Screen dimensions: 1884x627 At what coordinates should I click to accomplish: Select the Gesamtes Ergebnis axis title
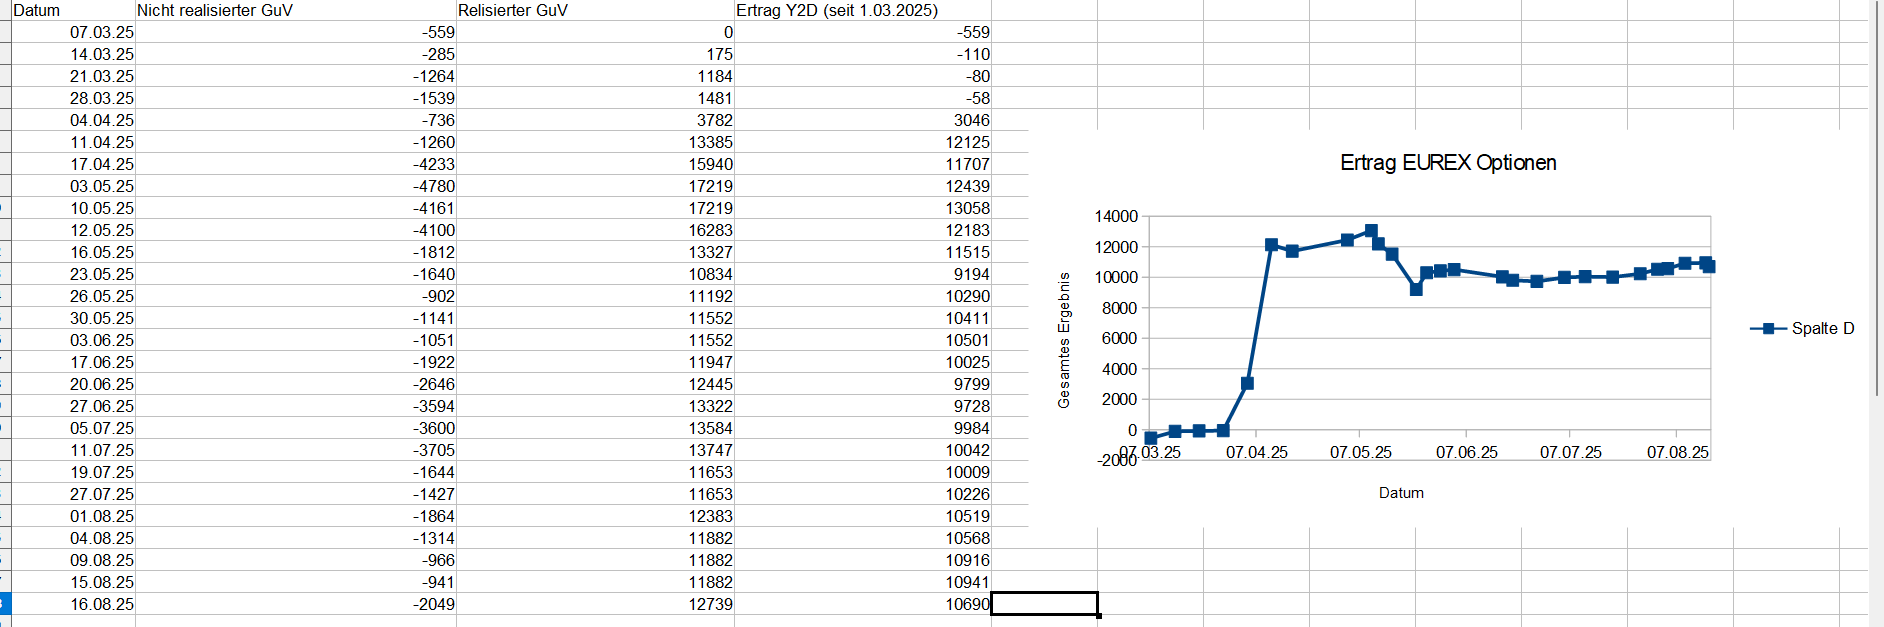coord(1064,340)
